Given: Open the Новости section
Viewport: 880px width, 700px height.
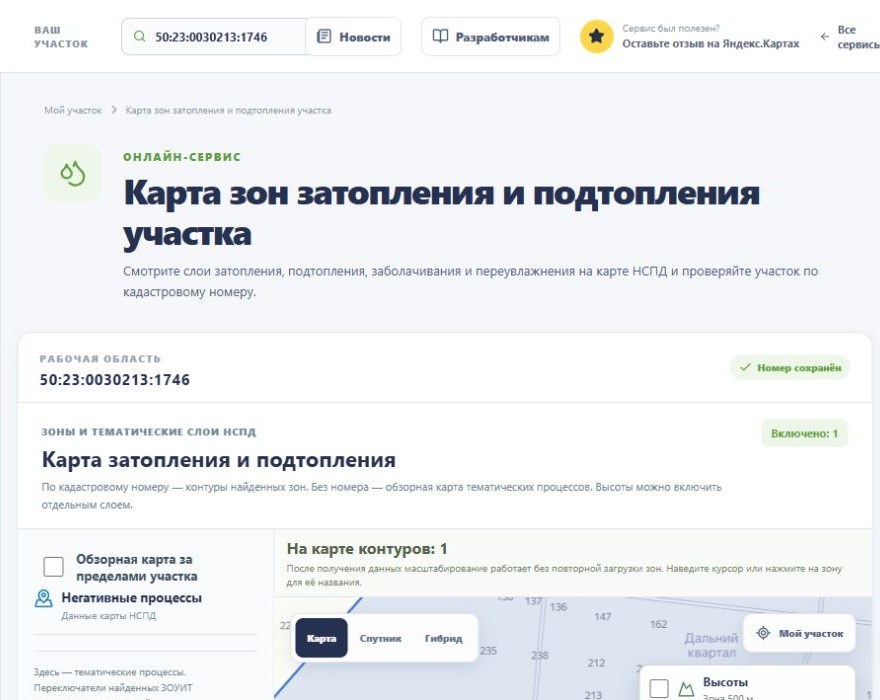Looking at the screenshot, I should coord(353,36).
